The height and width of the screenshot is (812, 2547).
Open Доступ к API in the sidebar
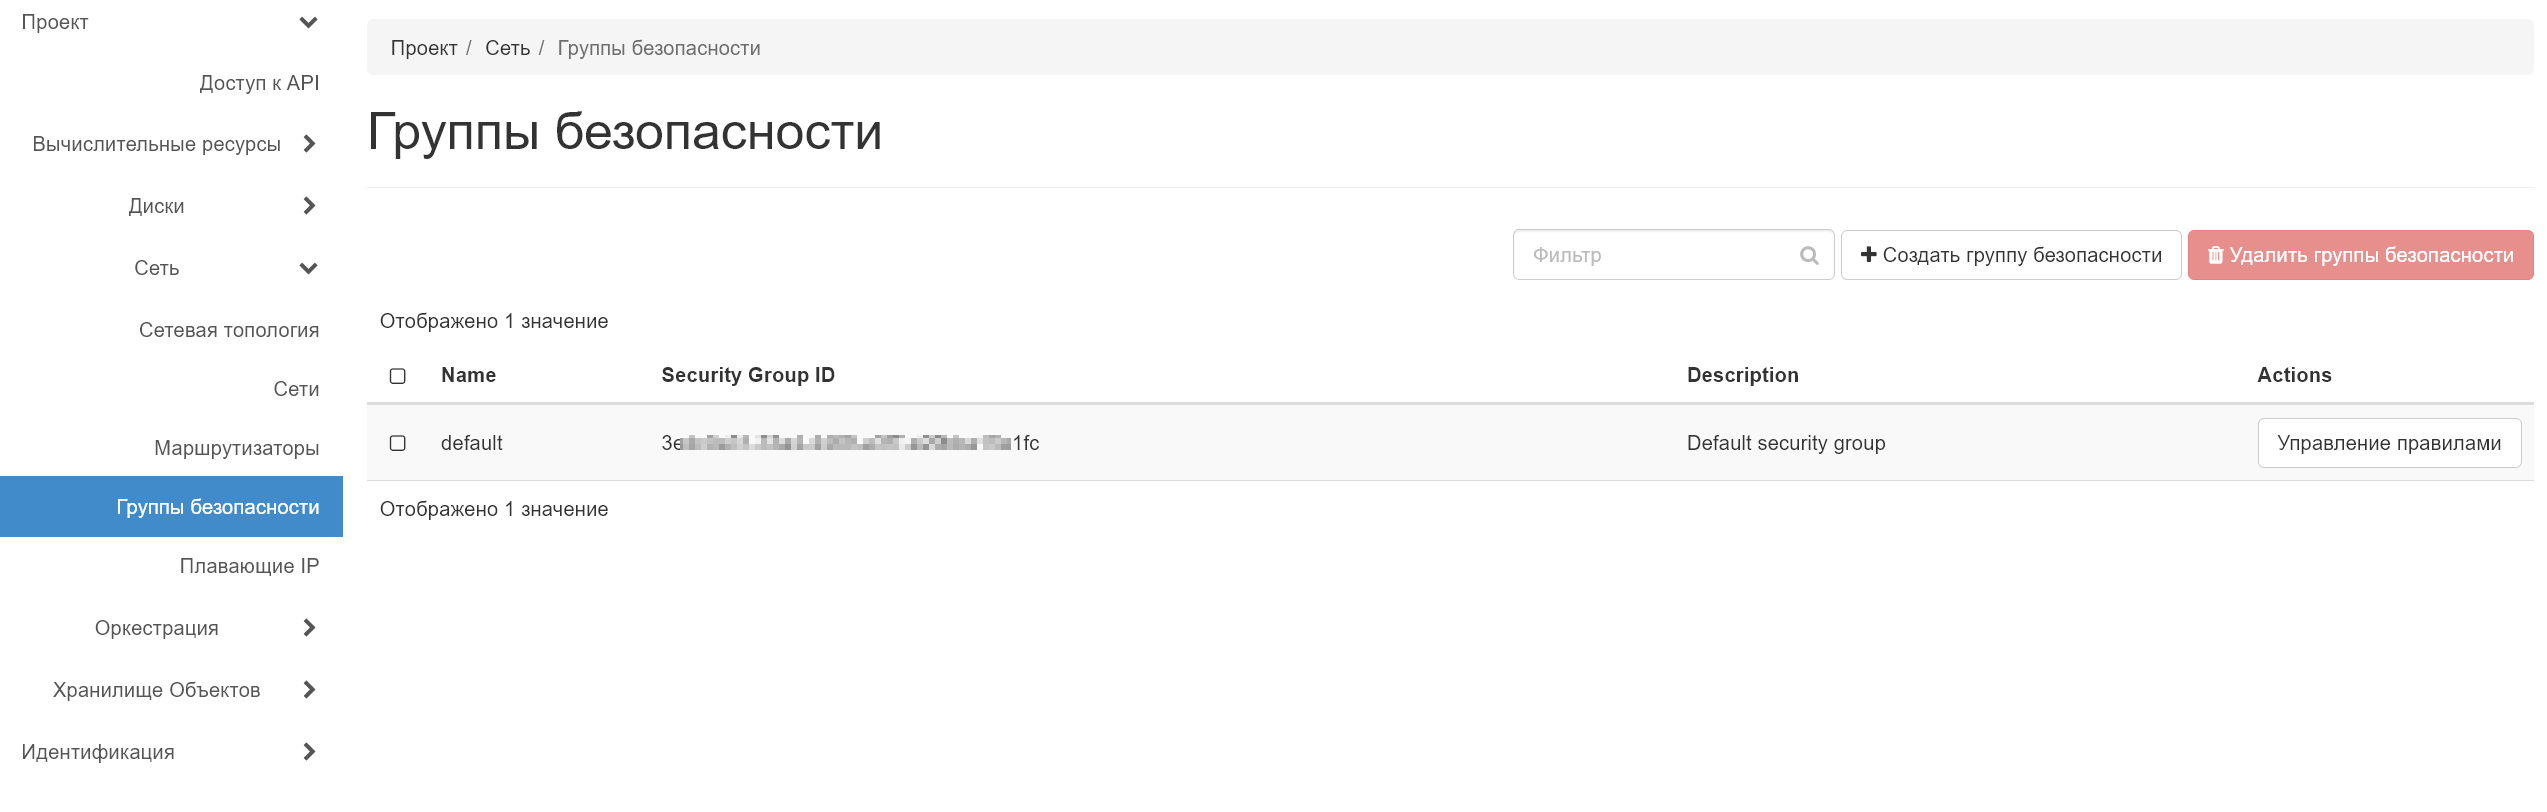coord(259,82)
